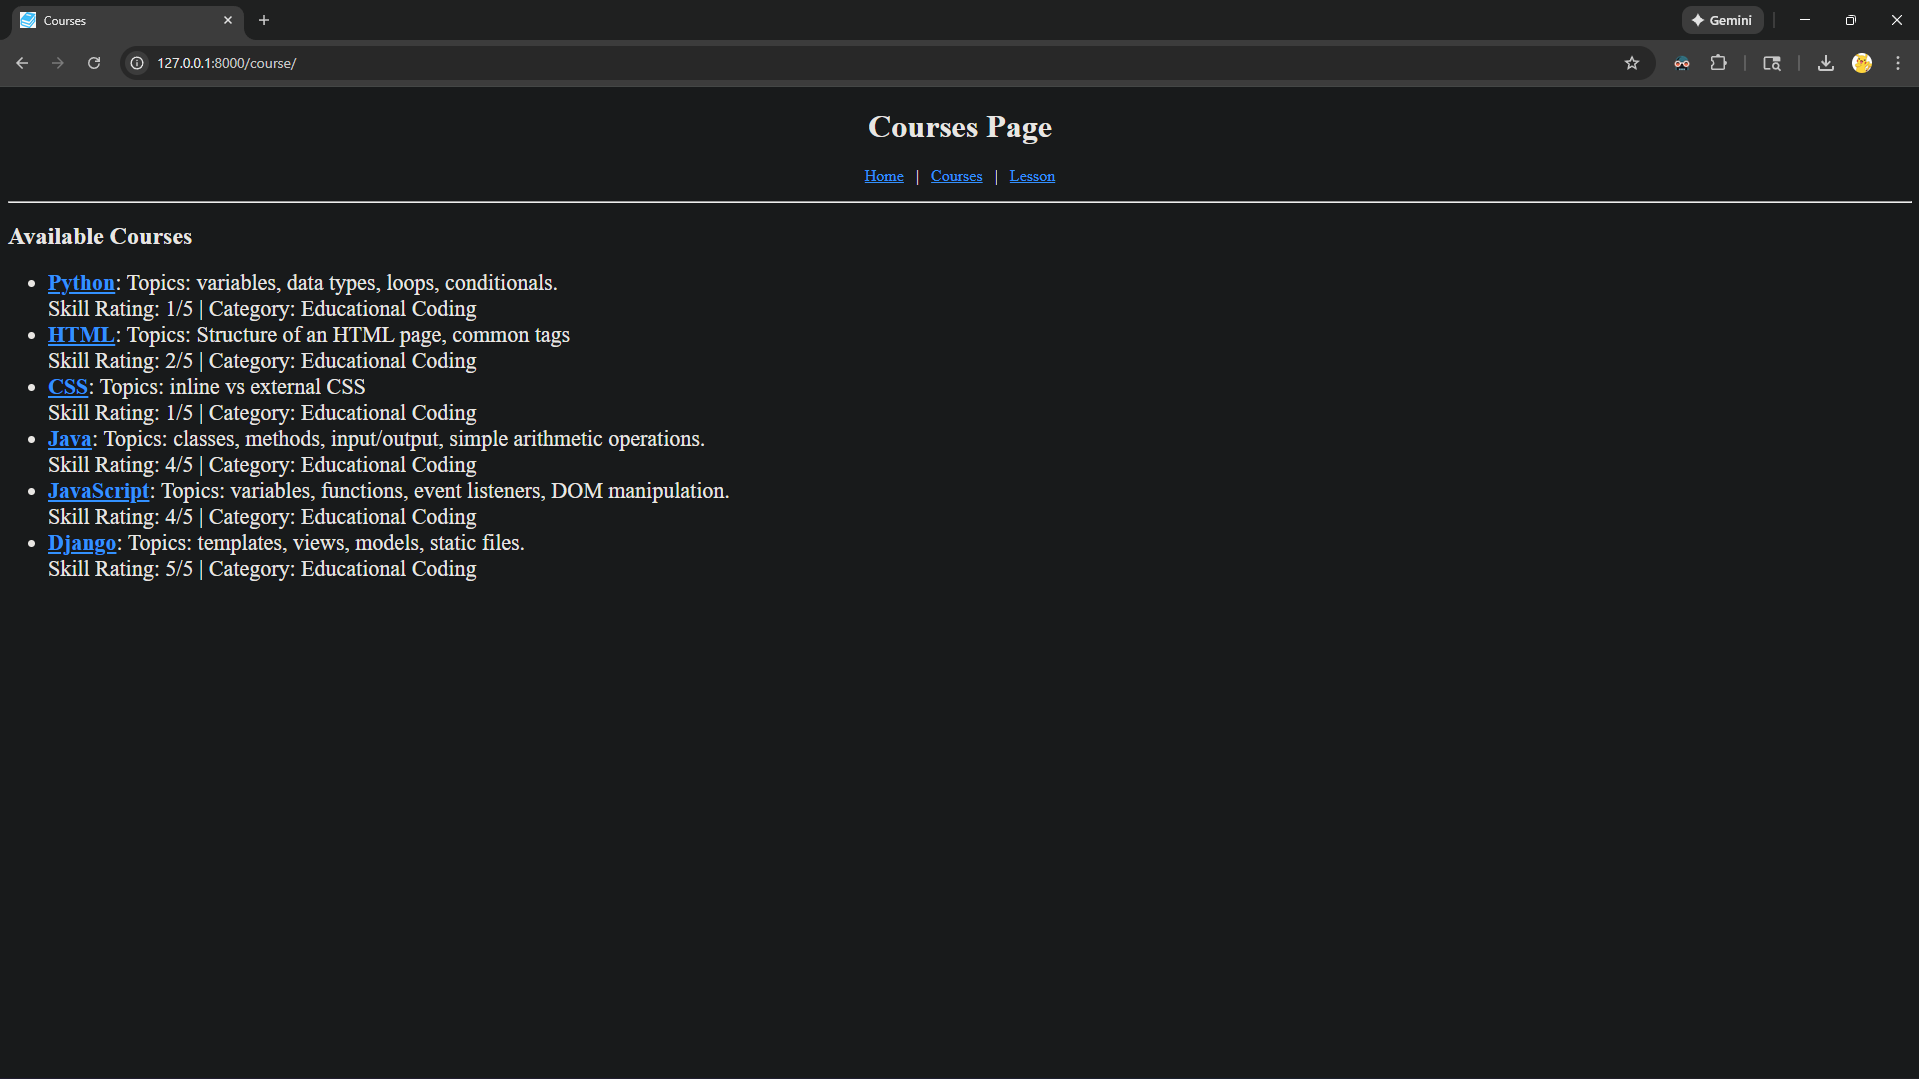Click the Pikachu profile avatar
Image resolution: width=1919 pixels, height=1079 pixels.
tap(1862, 63)
